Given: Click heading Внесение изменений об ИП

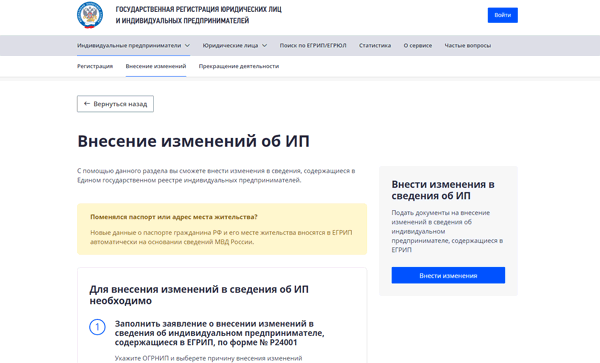Looking at the screenshot, I should (193, 141).
